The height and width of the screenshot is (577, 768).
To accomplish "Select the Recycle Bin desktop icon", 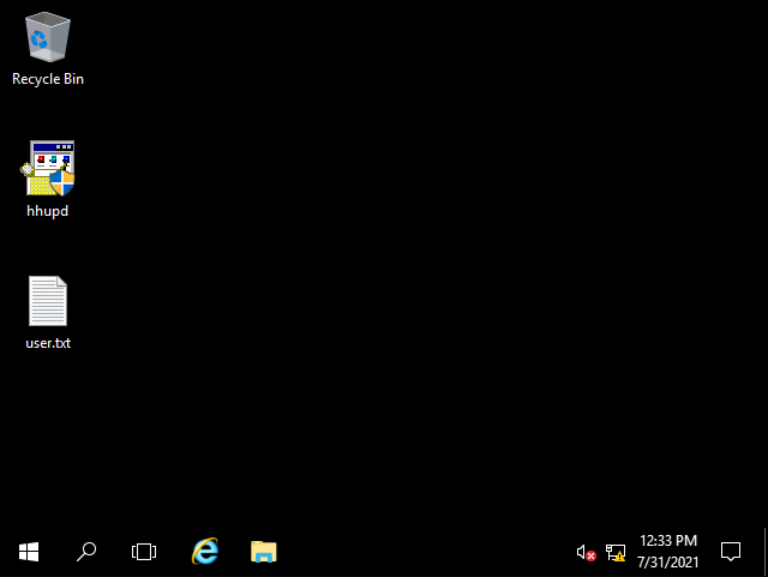I will coord(48,37).
